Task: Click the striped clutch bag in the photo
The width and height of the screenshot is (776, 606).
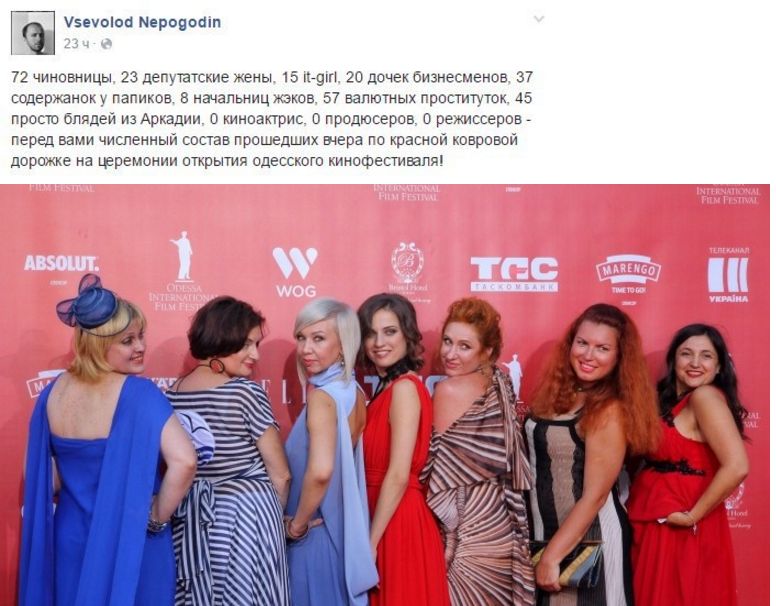Action: (x=566, y=563)
